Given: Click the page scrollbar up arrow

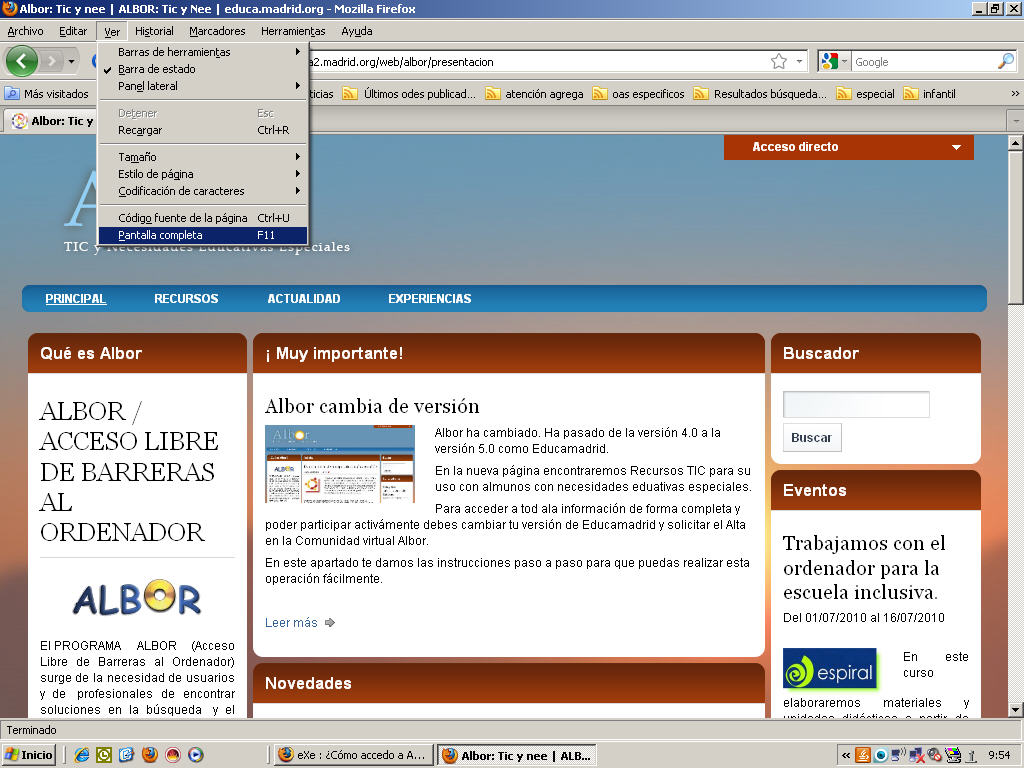Looking at the screenshot, I should pyautogui.click(x=1016, y=142).
